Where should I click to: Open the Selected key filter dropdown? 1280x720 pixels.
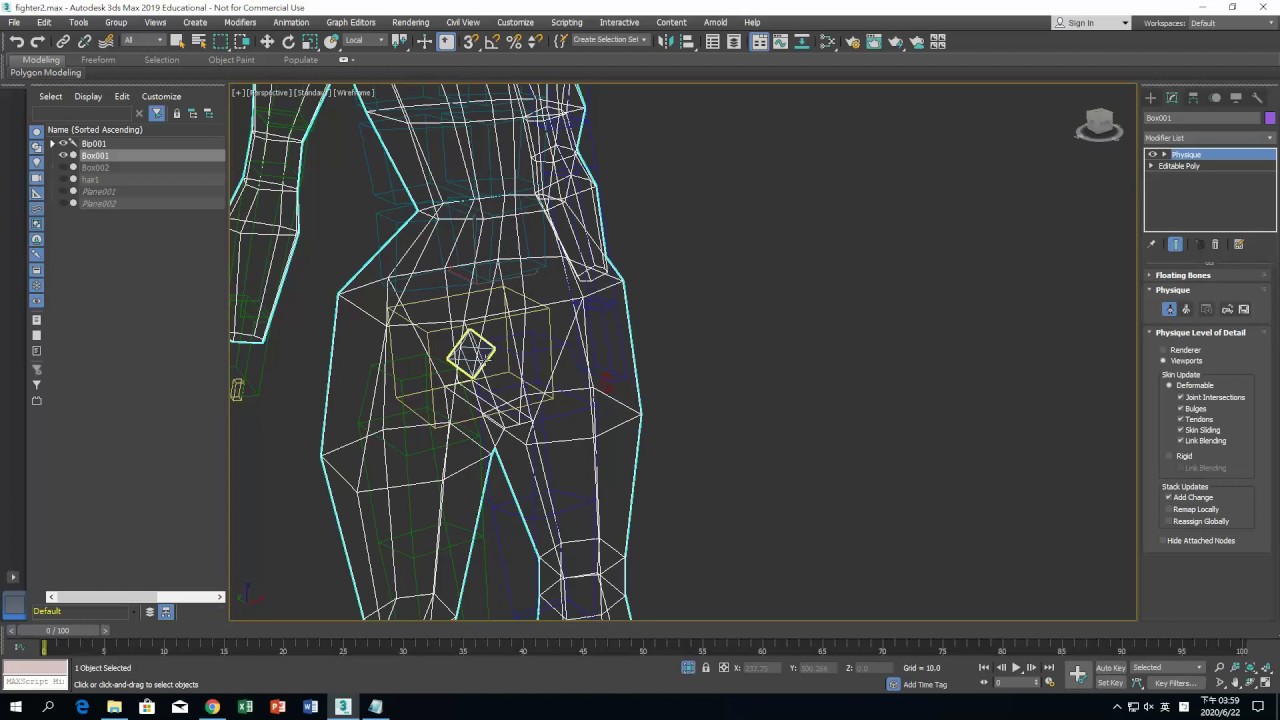1168,668
